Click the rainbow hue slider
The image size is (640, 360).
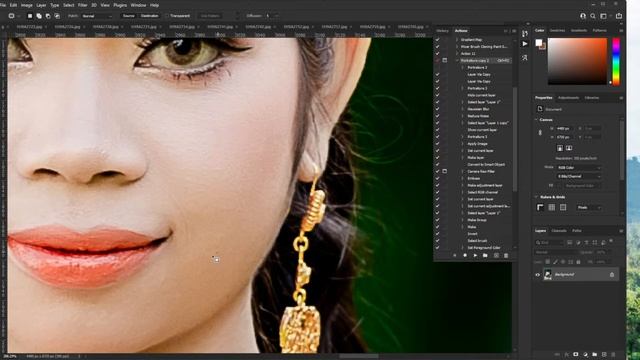click(x=616, y=62)
